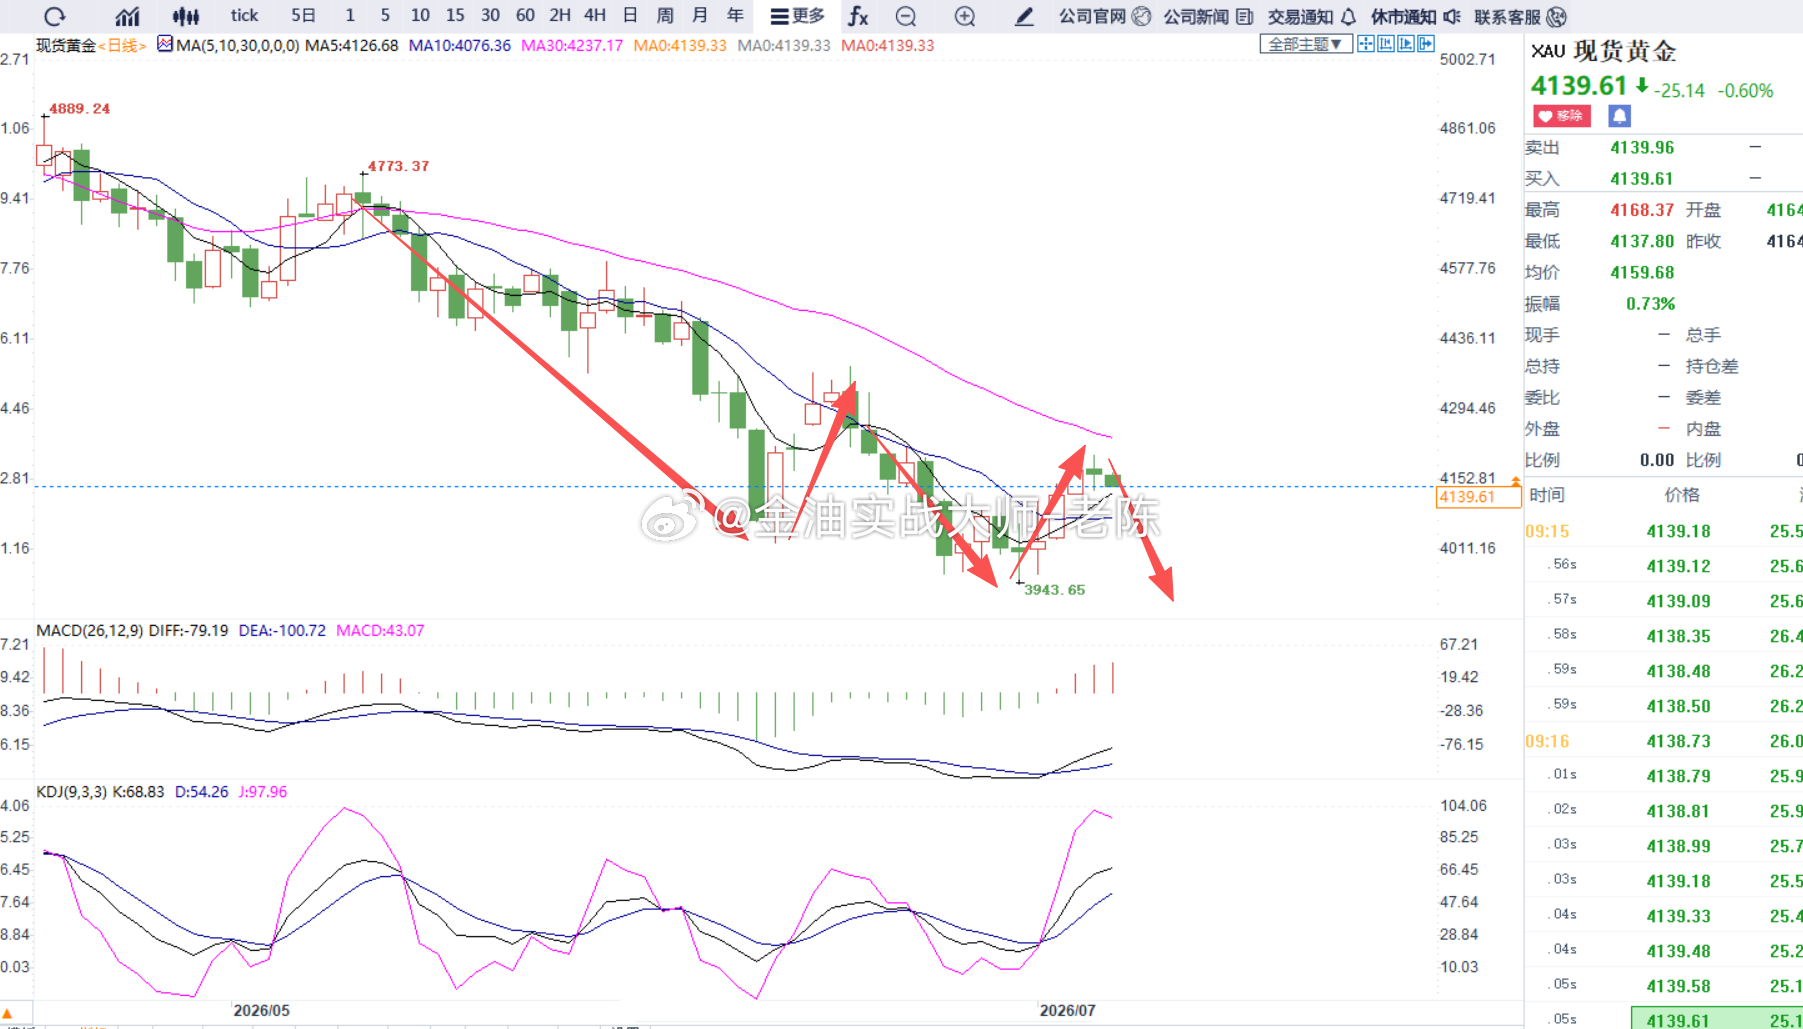The width and height of the screenshot is (1803, 1029).
Task: Select the tick timeframe
Action: pos(244,16)
